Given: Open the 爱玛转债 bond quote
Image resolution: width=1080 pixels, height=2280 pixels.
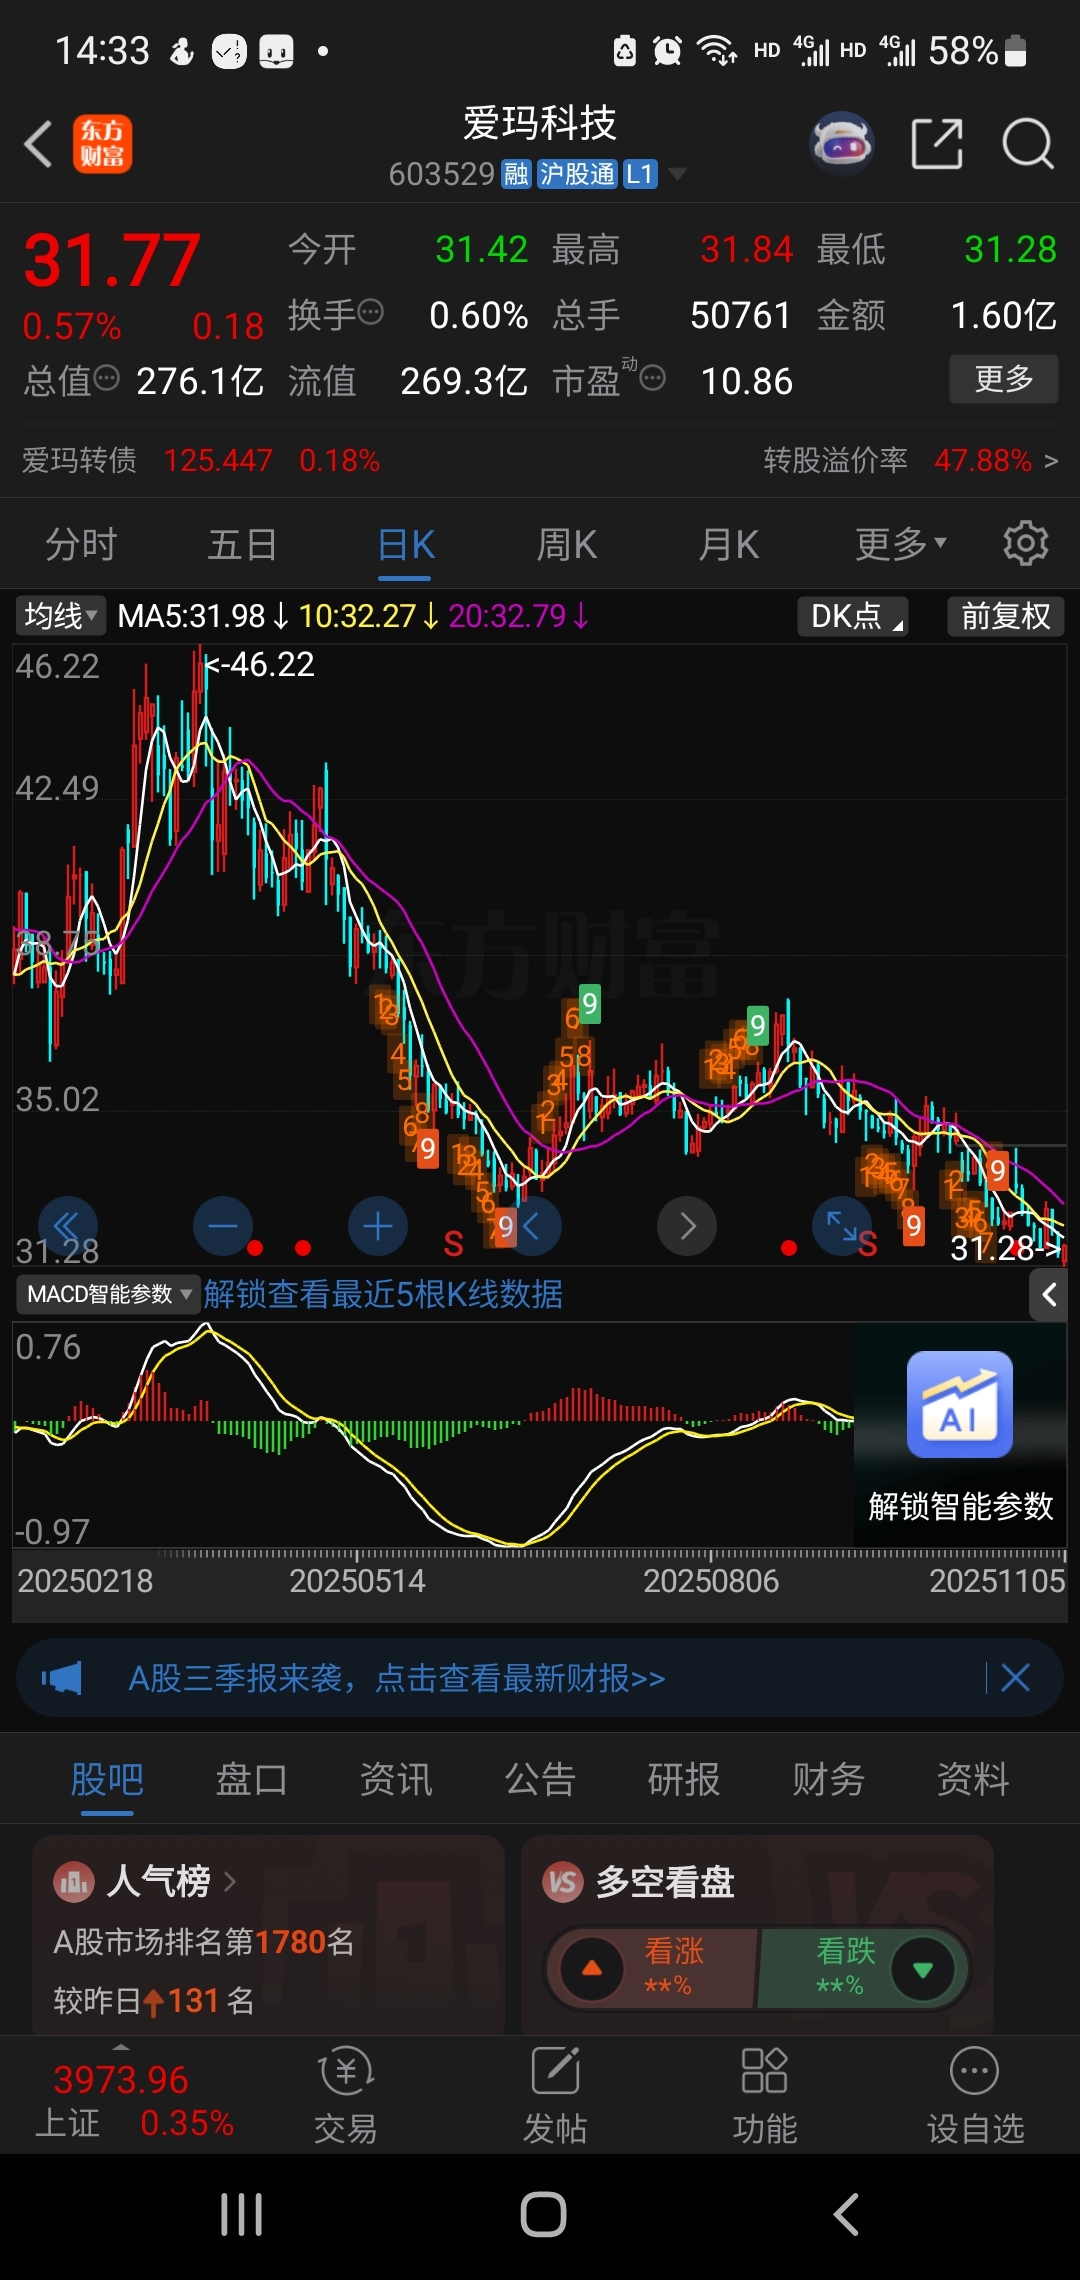Looking at the screenshot, I should pyautogui.click(x=201, y=461).
